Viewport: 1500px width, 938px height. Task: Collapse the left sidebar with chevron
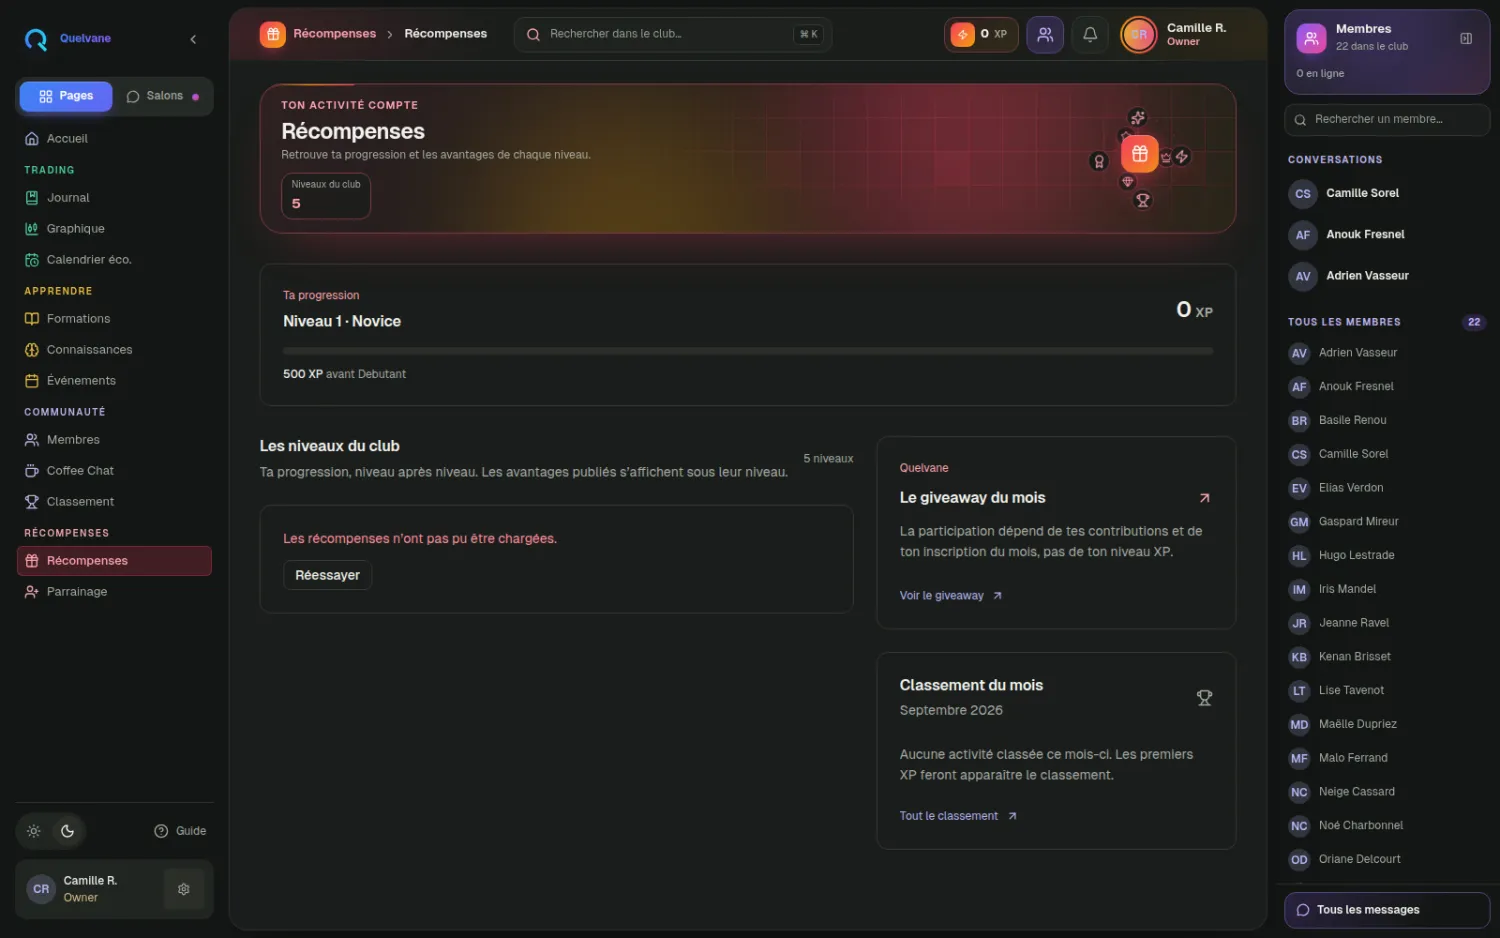[193, 39]
